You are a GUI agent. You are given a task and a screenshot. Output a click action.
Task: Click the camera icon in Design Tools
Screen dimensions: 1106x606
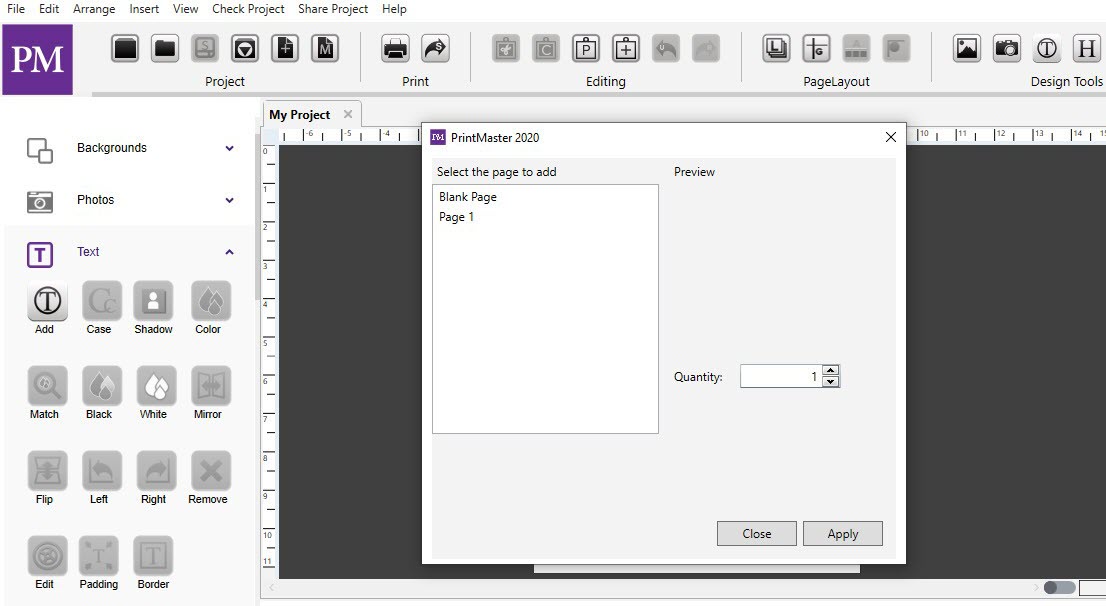point(1007,49)
